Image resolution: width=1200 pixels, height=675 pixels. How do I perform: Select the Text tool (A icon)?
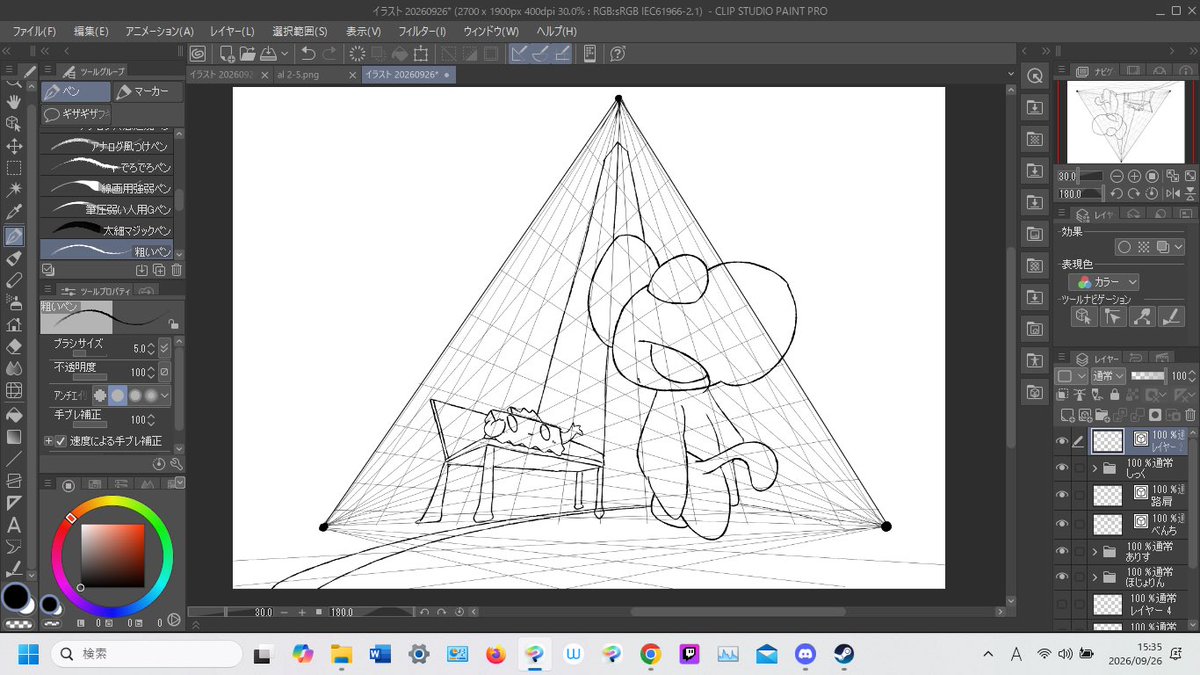pyautogui.click(x=14, y=524)
